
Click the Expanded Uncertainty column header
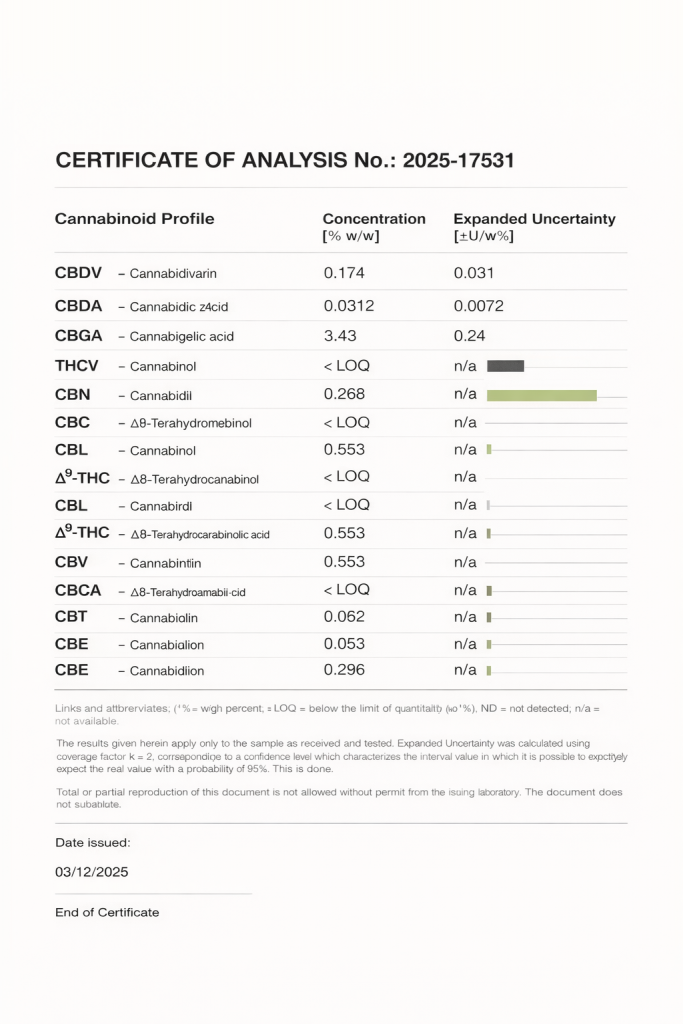(534, 219)
